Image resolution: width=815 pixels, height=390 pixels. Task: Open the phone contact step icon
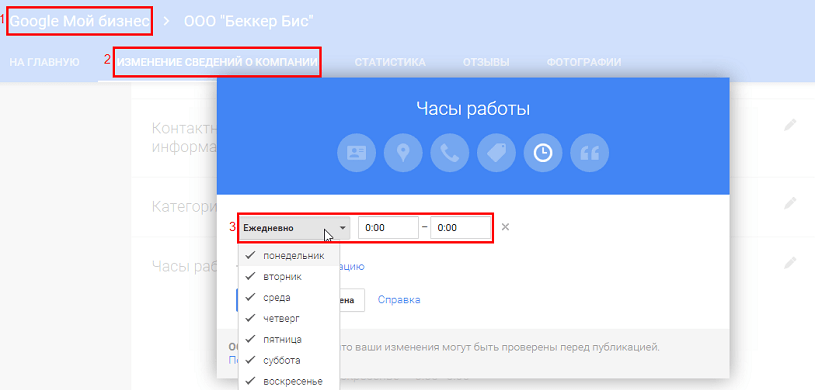pos(450,152)
